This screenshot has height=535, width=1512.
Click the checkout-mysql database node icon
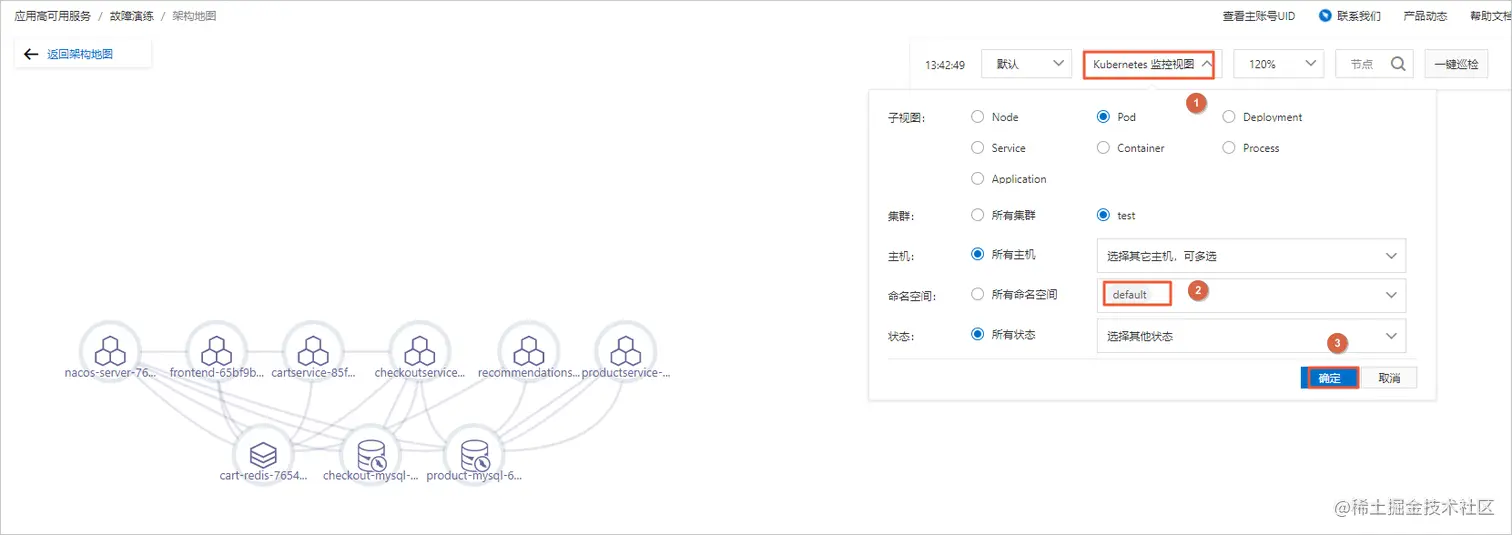tap(370, 455)
